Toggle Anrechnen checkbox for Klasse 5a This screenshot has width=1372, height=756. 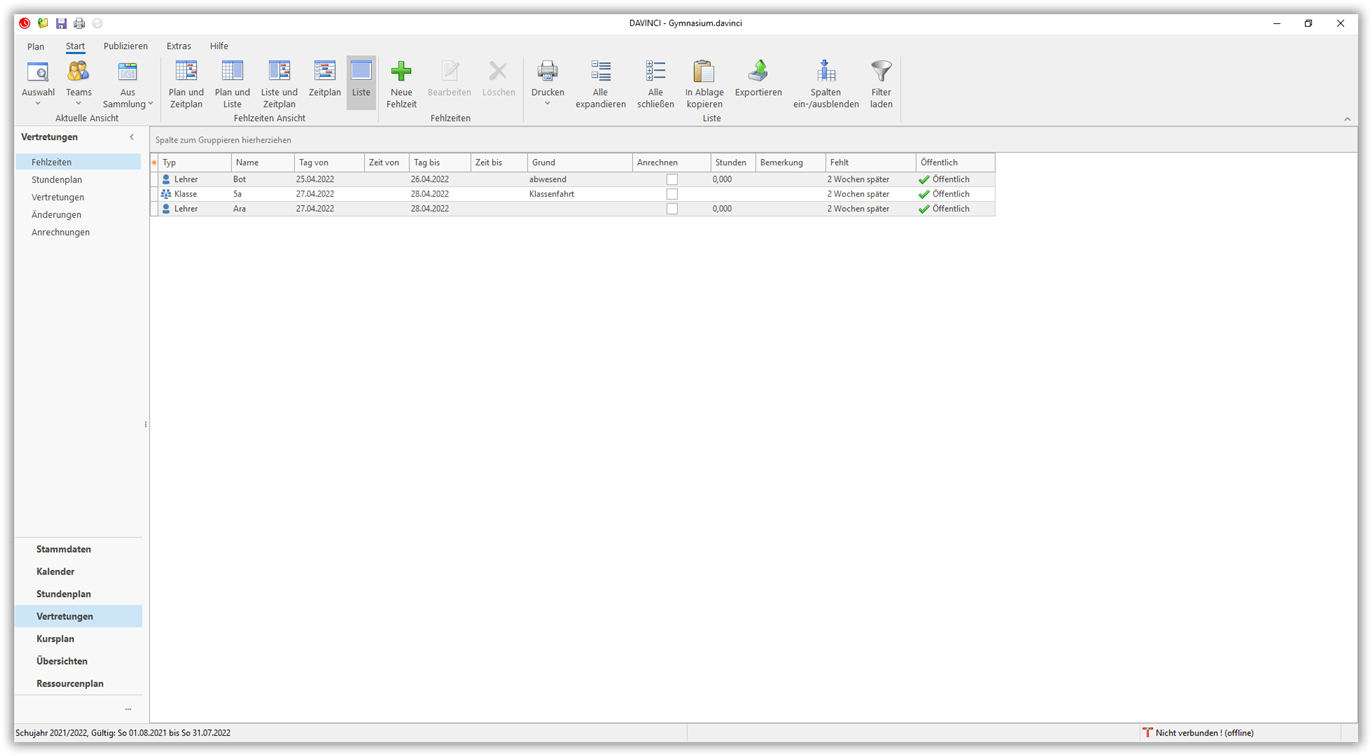click(672, 194)
